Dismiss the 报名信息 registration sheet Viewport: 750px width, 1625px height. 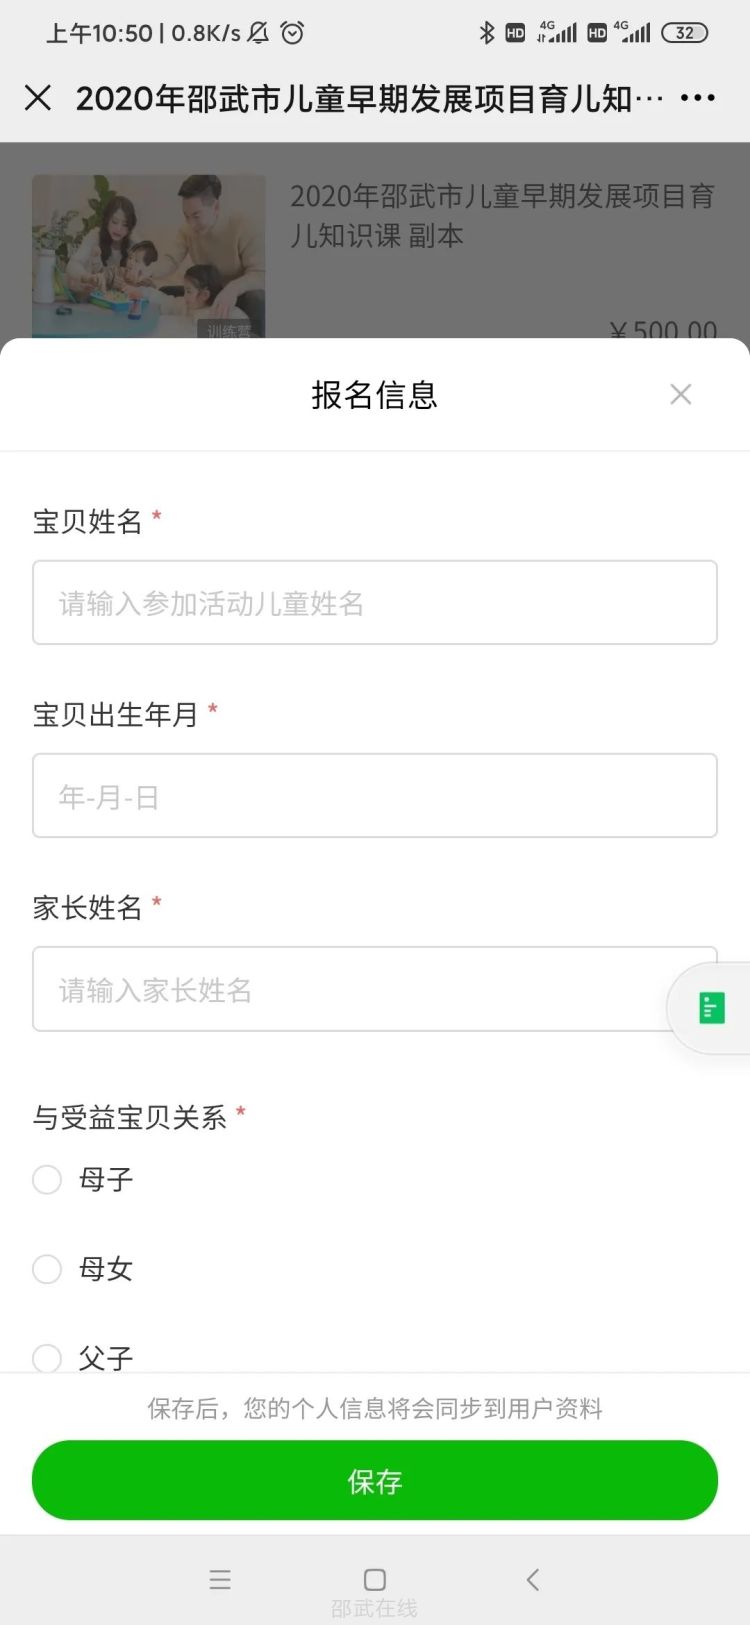pos(681,395)
